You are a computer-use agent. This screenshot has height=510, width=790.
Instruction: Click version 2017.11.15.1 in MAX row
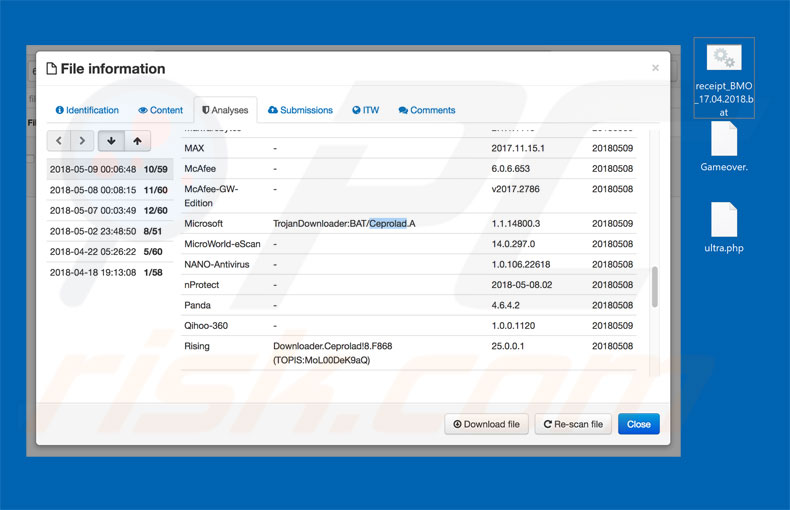(518, 148)
